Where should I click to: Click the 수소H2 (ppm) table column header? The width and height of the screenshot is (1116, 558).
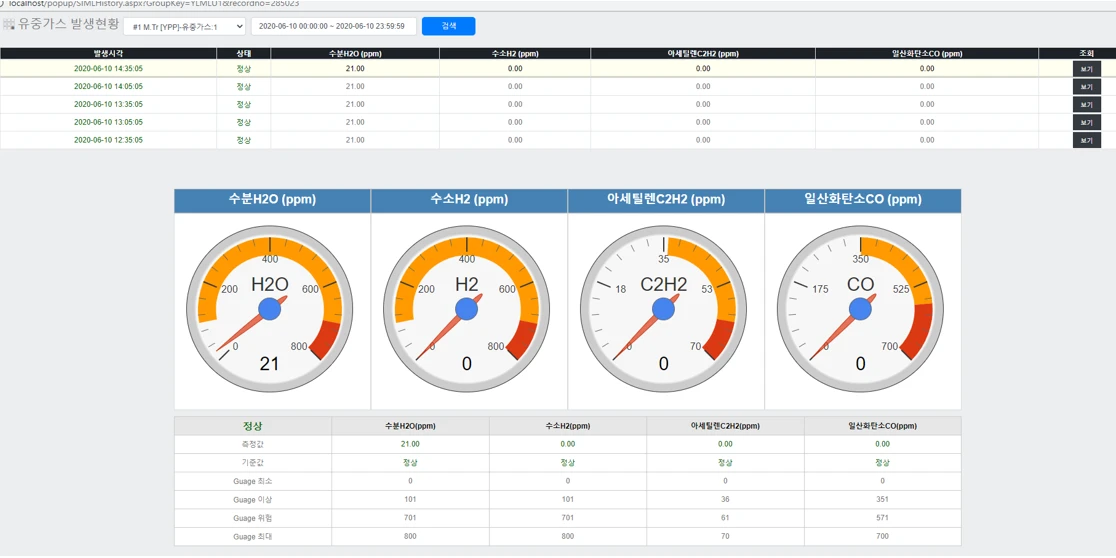coord(515,53)
